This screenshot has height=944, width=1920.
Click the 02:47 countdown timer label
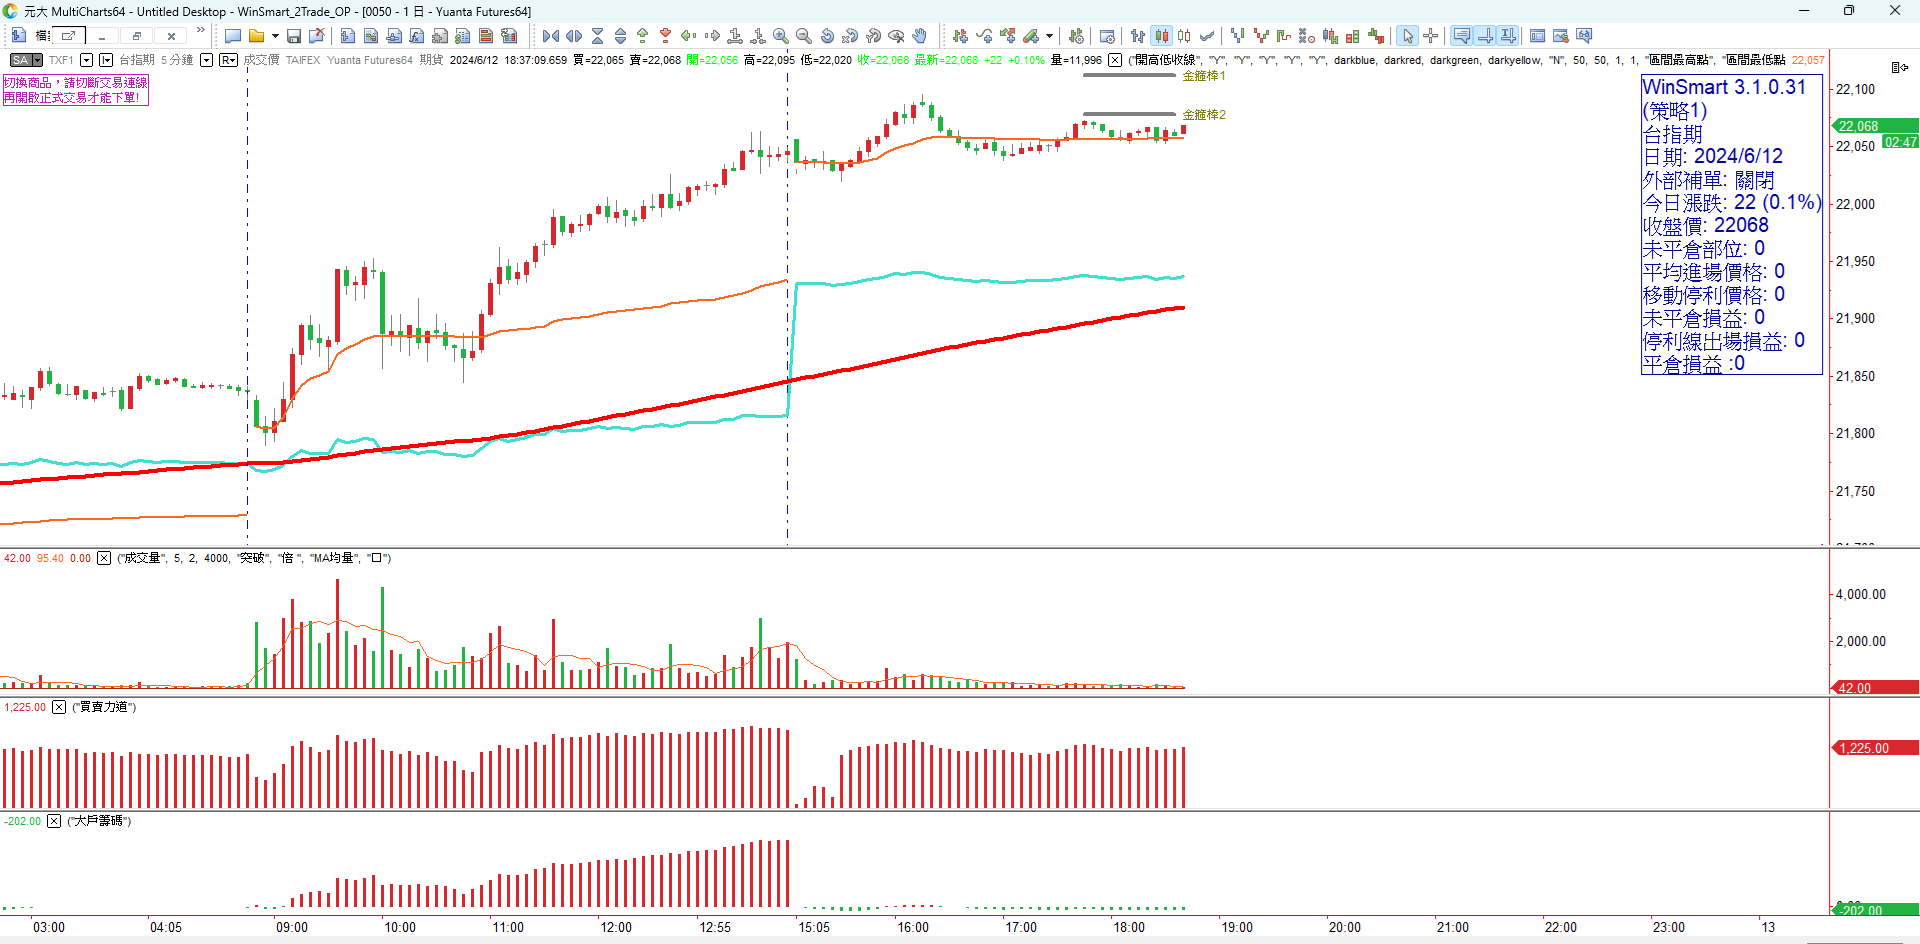1900,142
